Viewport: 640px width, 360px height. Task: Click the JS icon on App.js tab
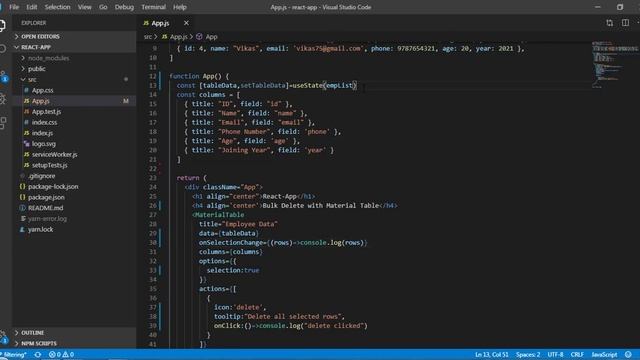146,23
